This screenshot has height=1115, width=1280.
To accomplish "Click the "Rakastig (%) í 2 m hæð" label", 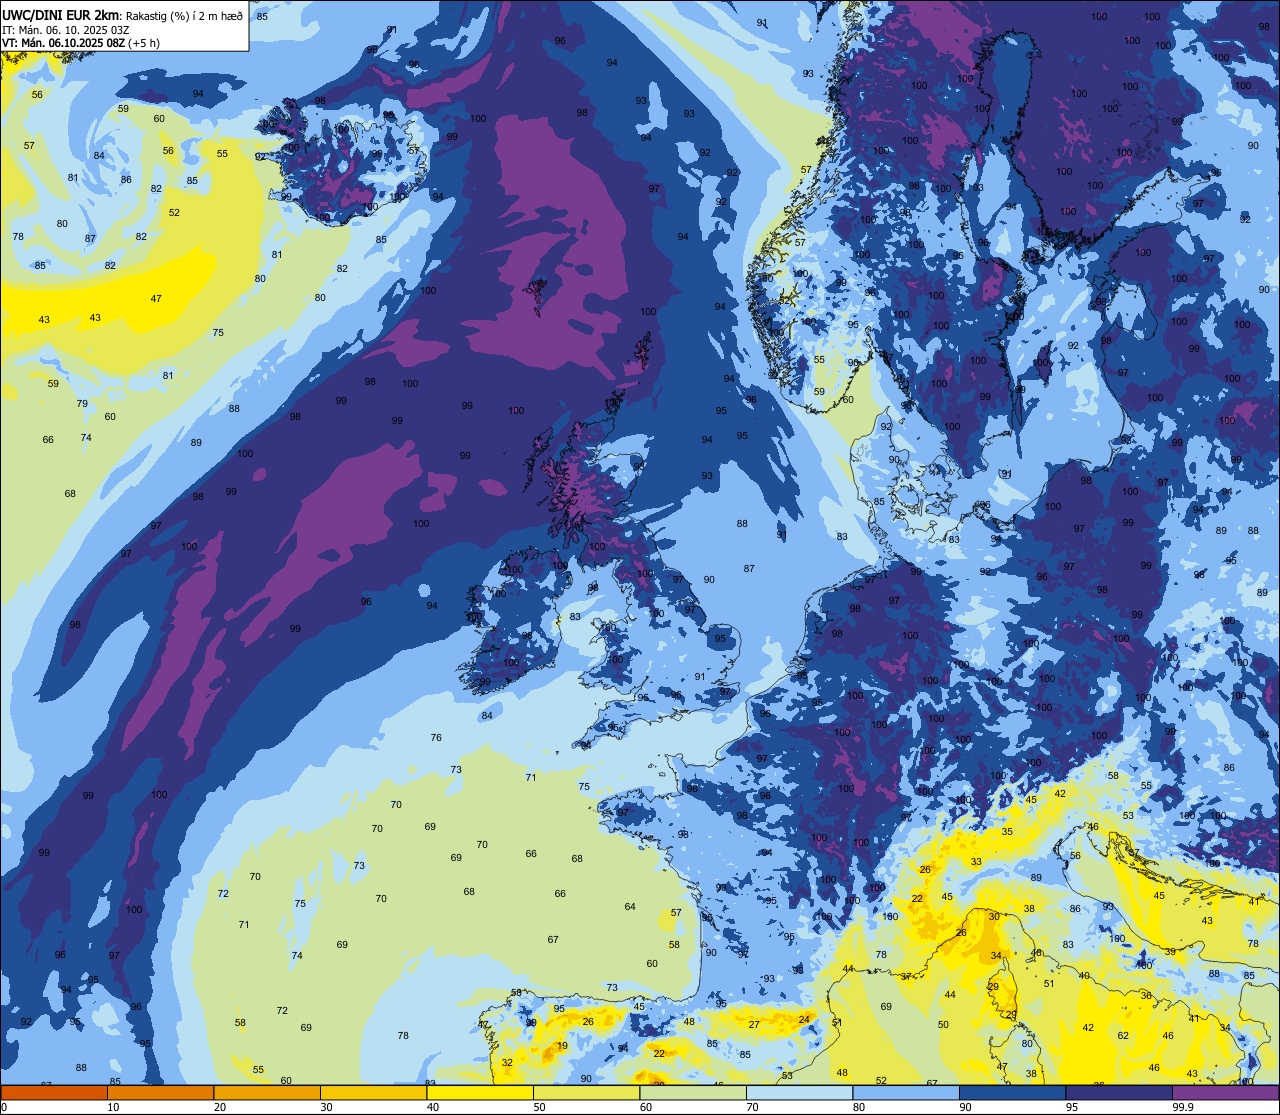I will click(x=183, y=15).
